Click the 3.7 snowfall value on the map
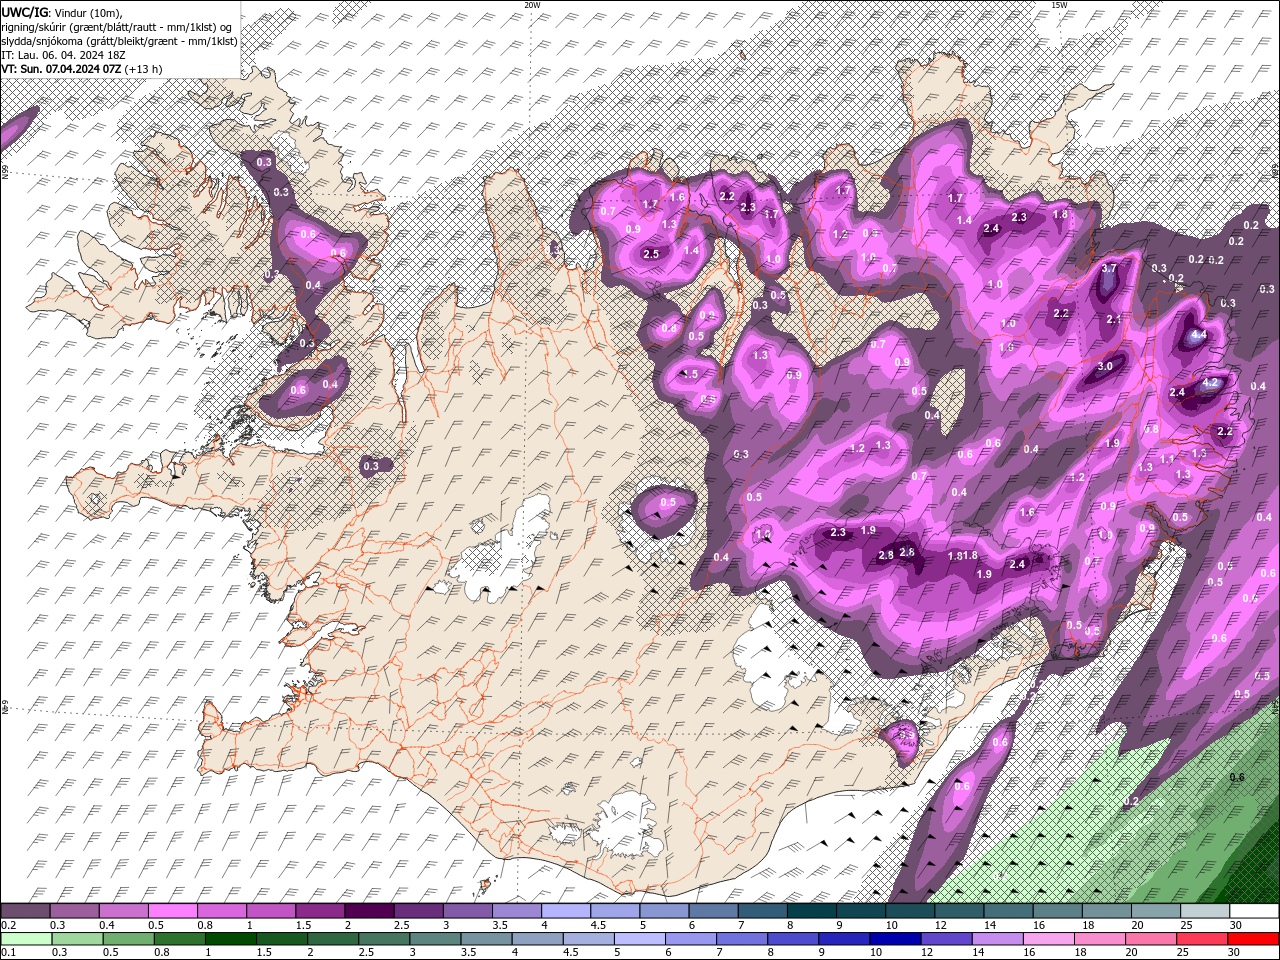This screenshot has height=960, width=1280. [x=1109, y=268]
